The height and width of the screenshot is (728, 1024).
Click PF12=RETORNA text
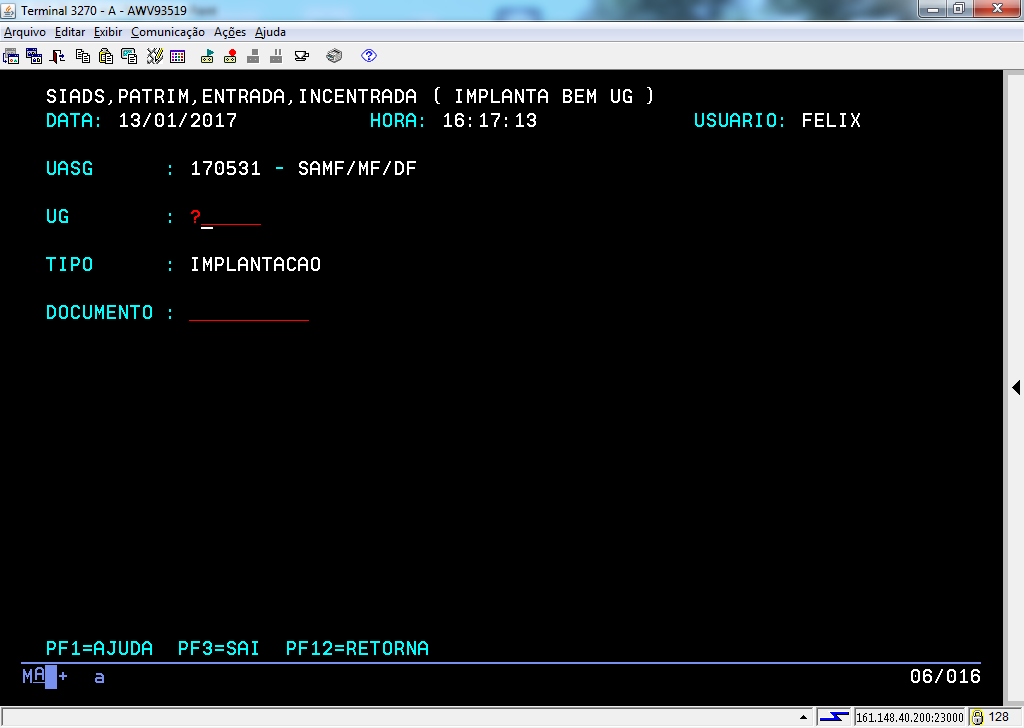tap(357, 648)
